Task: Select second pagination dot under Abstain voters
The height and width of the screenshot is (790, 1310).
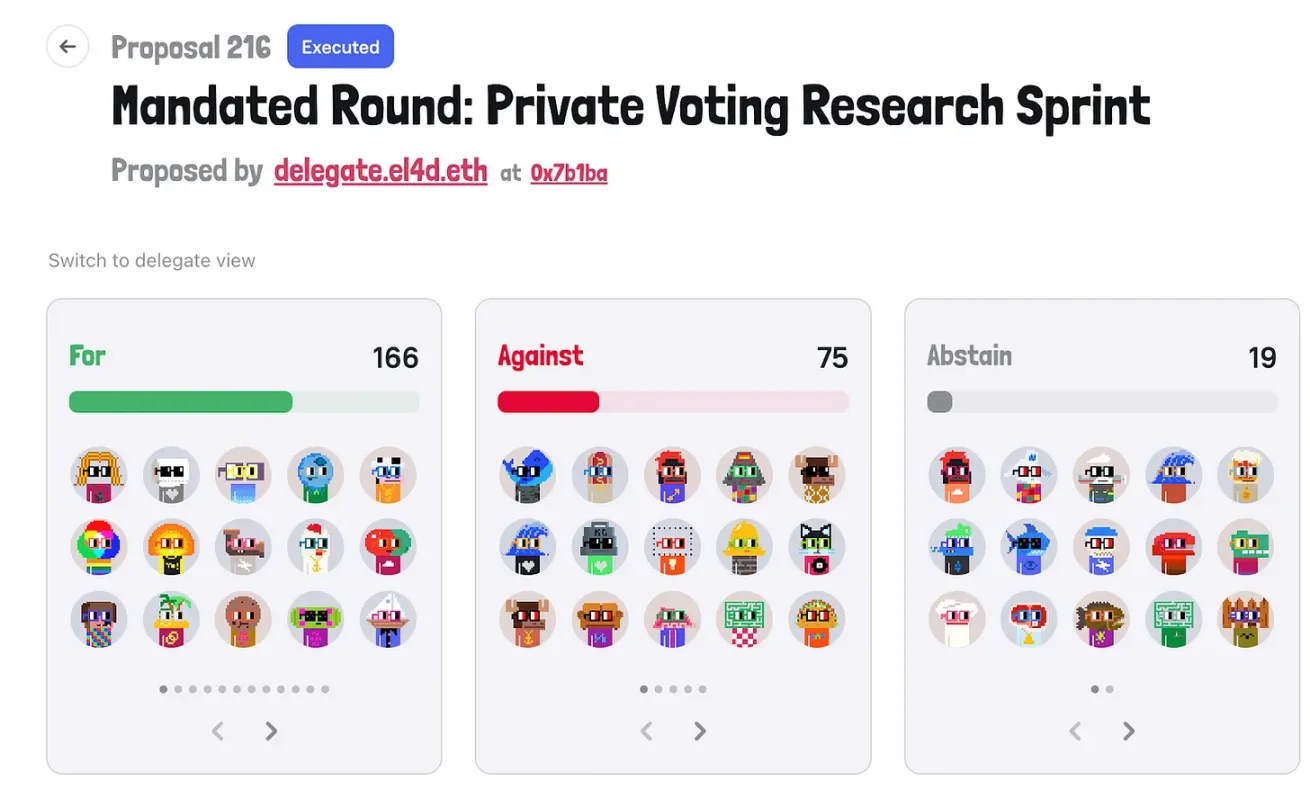Action: pyautogui.click(x=1109, y=689)
